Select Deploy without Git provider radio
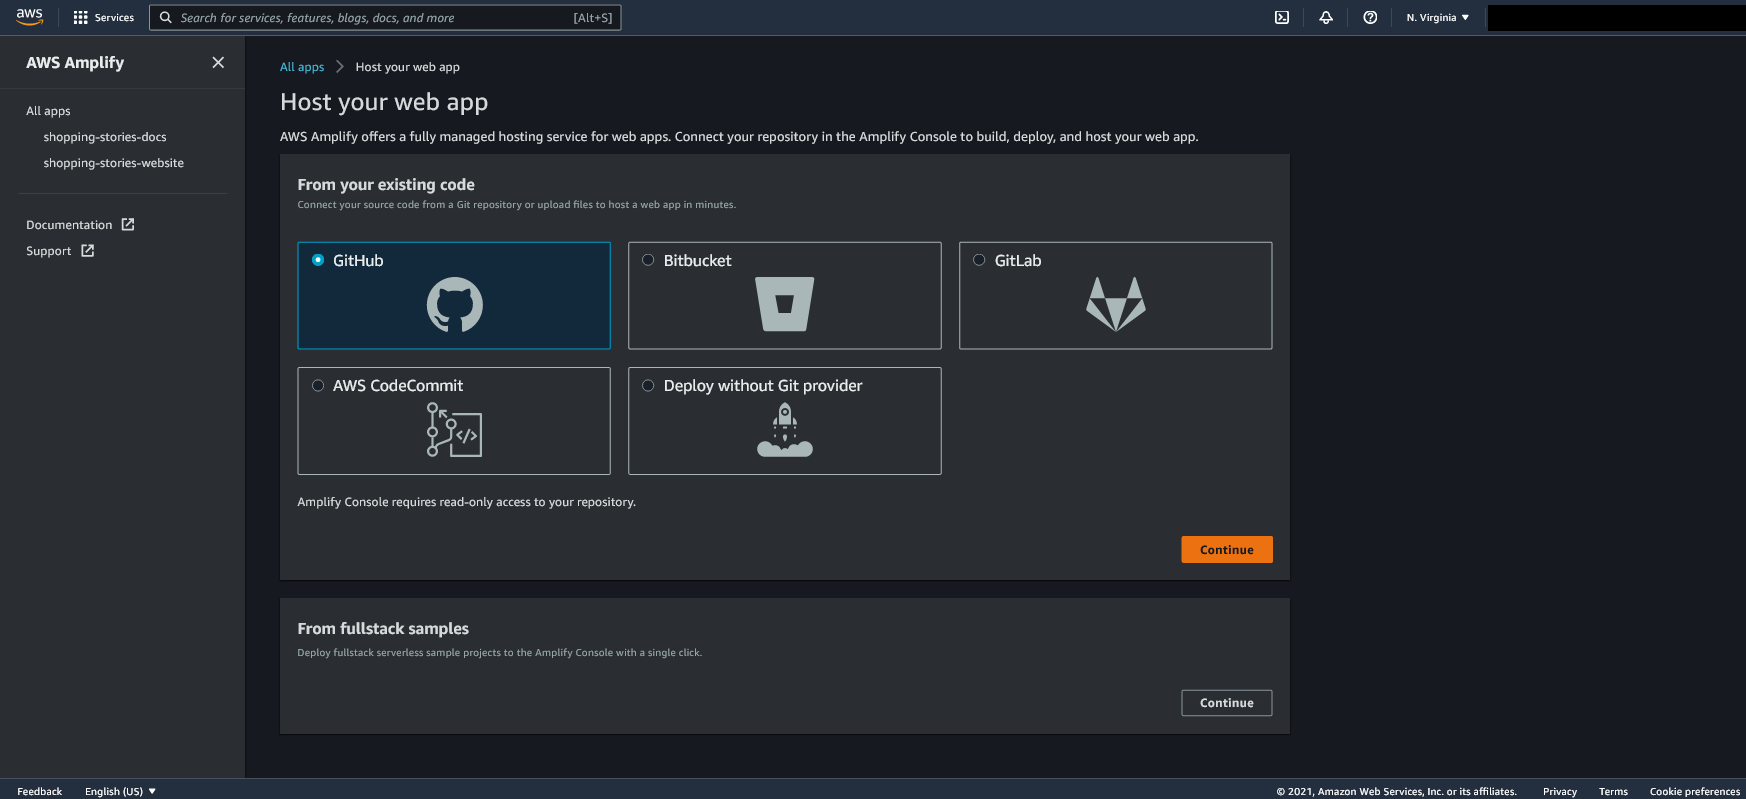Viewport: 1746px width, 799px height. (x=648, y=386)
